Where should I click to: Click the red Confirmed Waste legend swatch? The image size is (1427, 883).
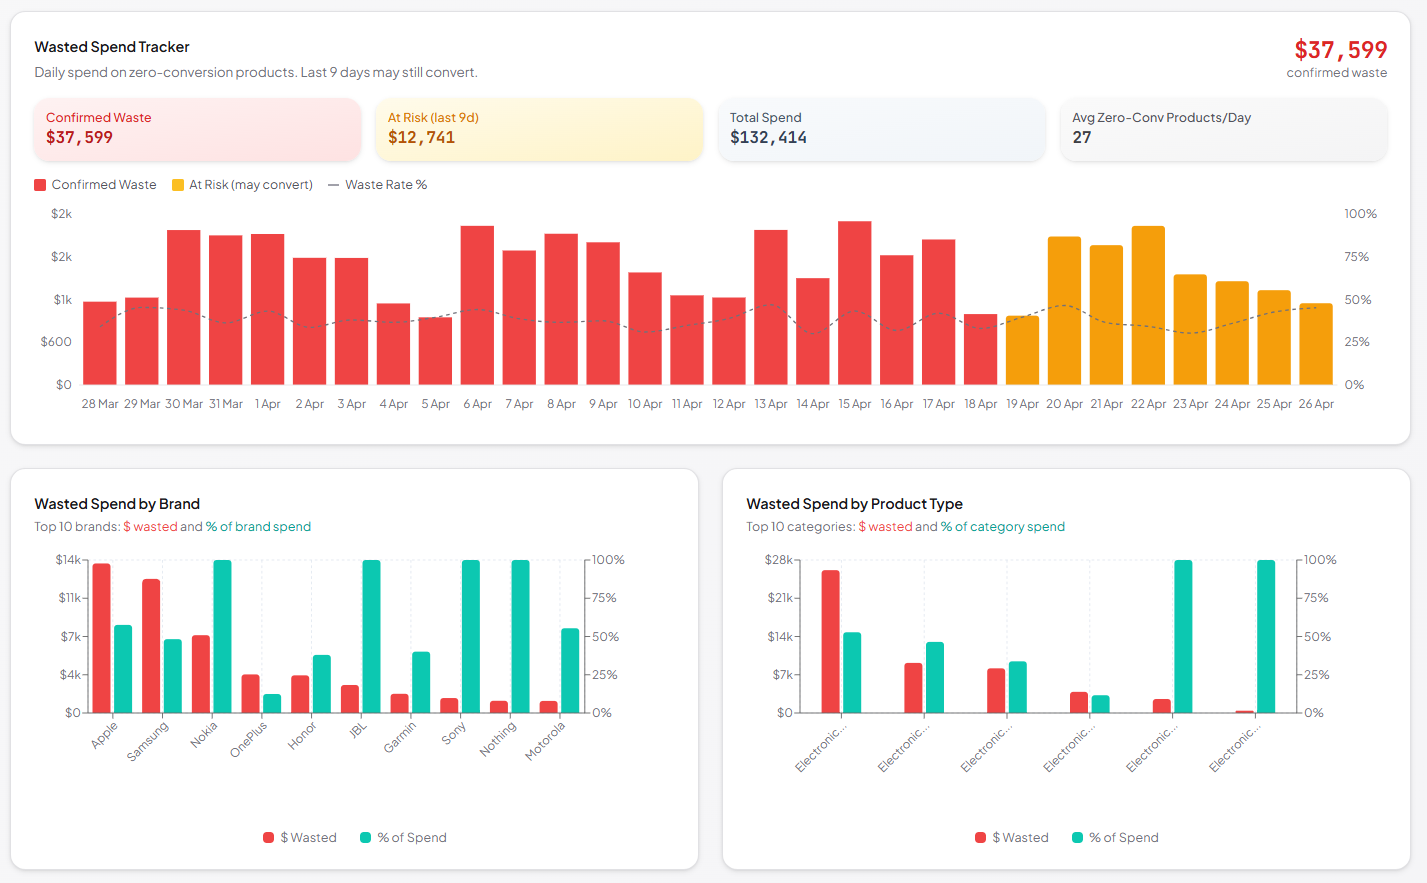click(x=41, y=185)
